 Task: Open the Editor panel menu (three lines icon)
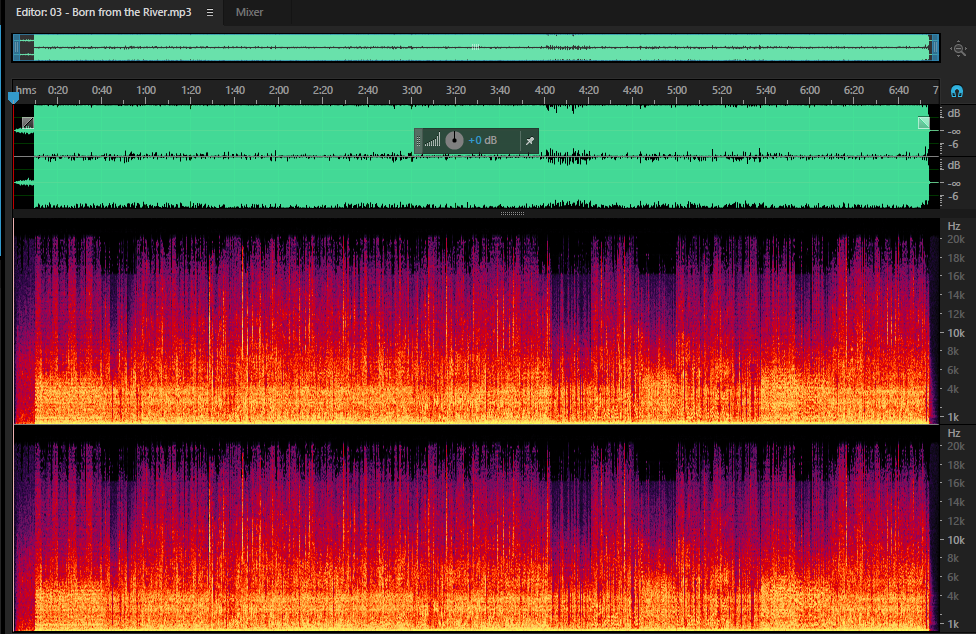point(210,12)
